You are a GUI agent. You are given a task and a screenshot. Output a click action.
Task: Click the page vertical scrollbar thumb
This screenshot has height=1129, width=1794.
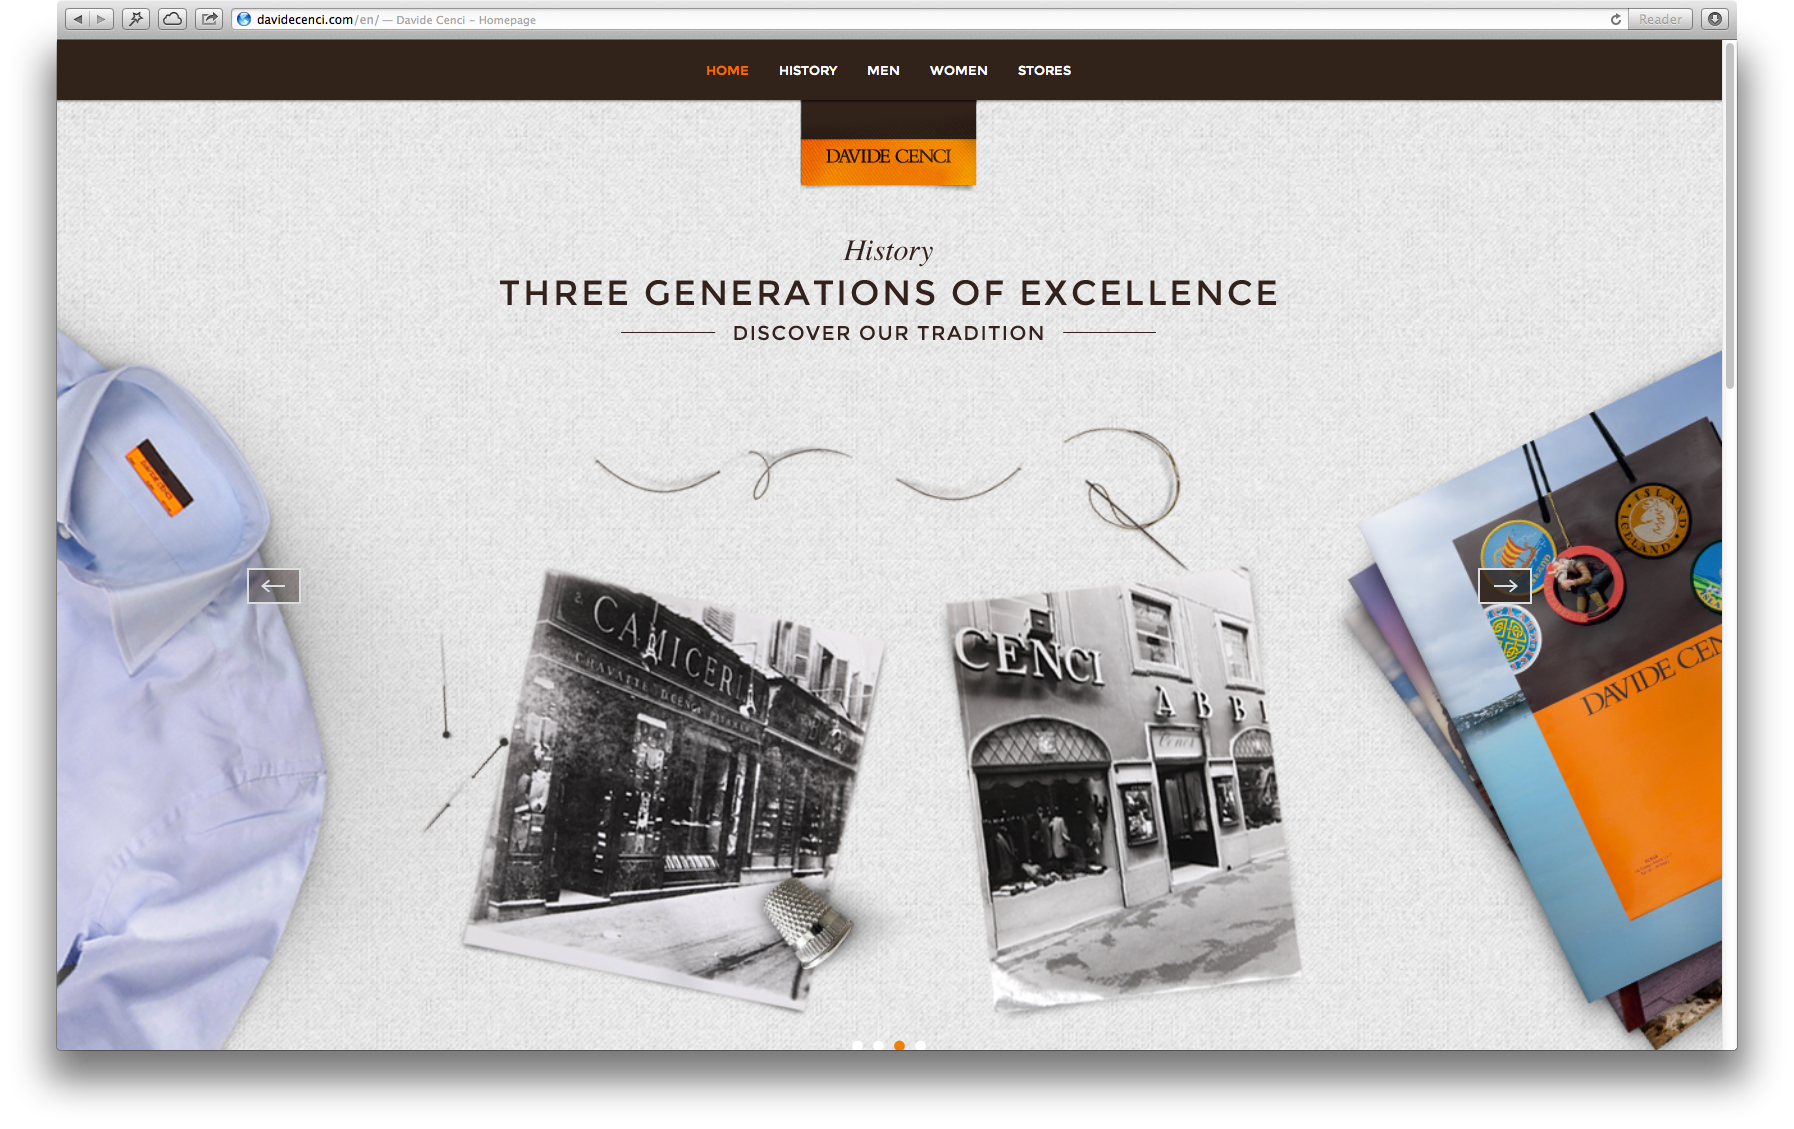pos(1729,215)
